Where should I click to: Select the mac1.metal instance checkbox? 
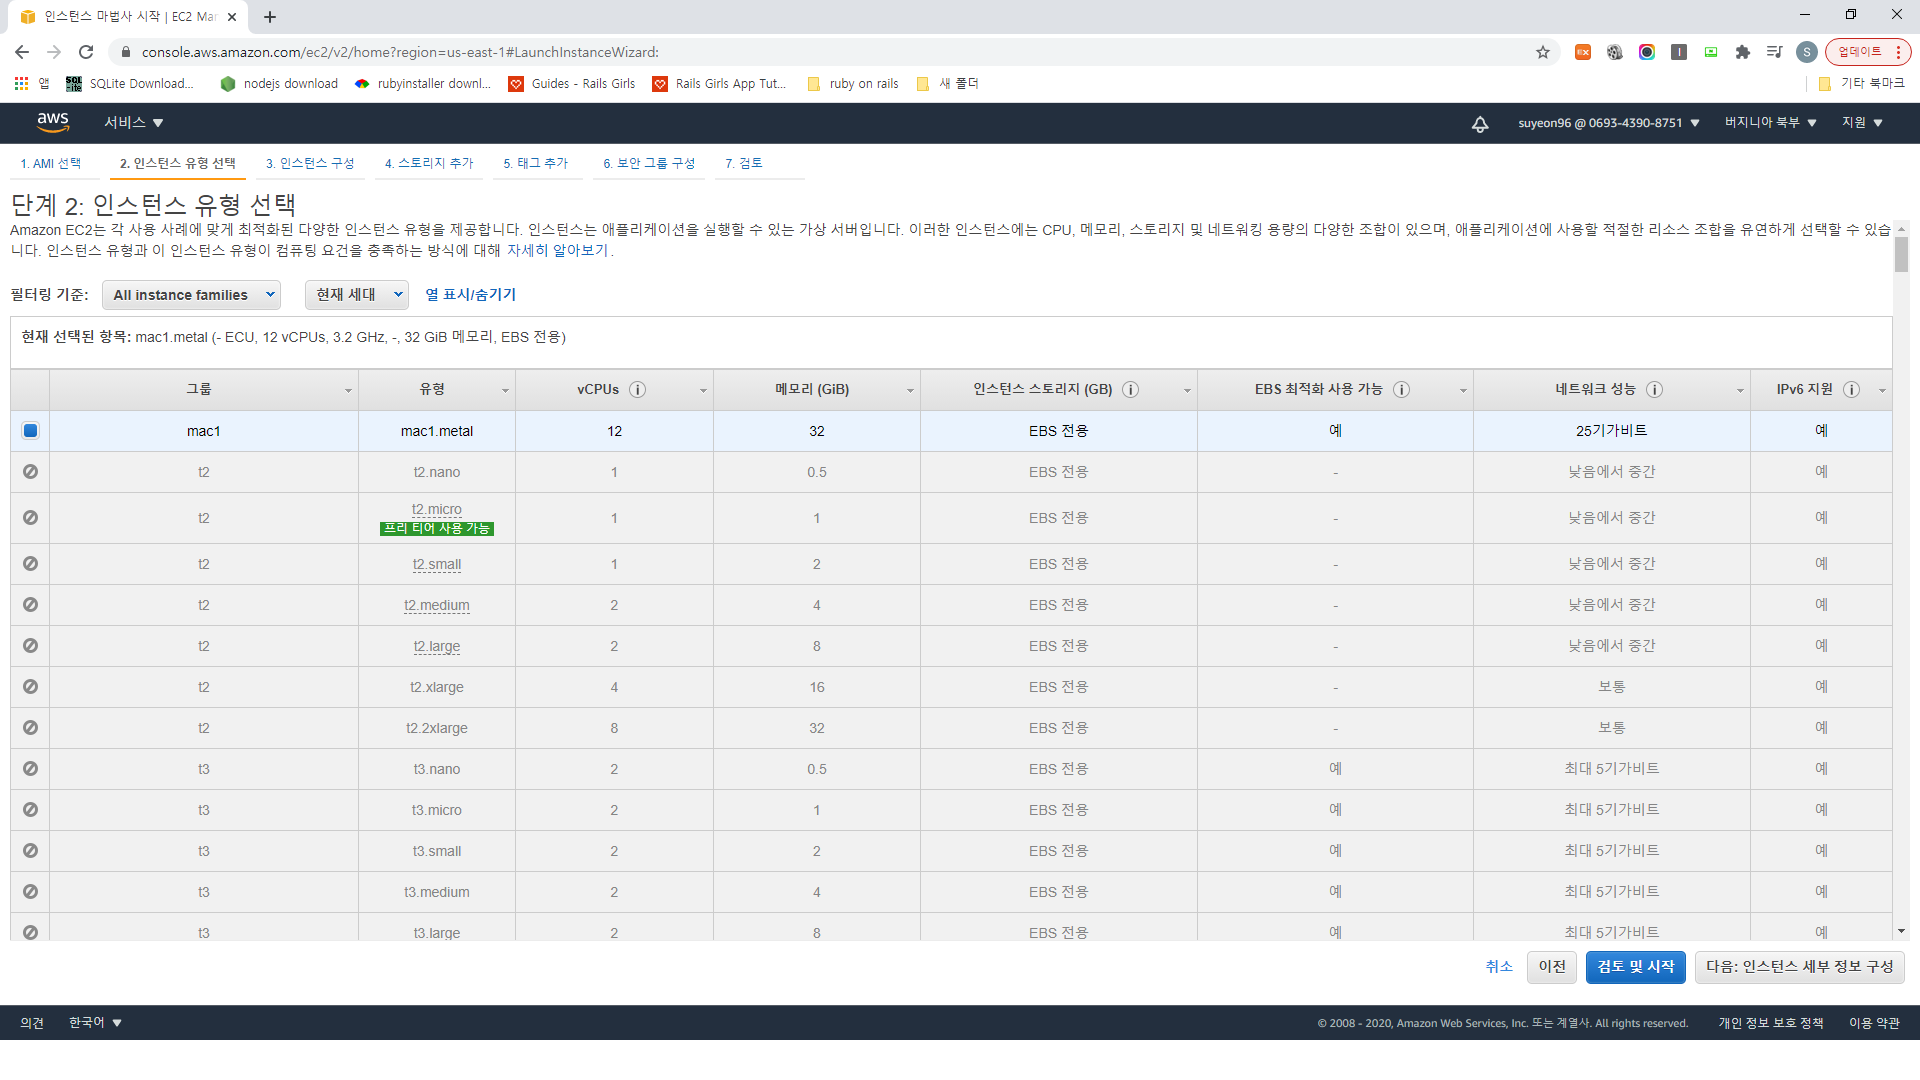coord(30,431)
